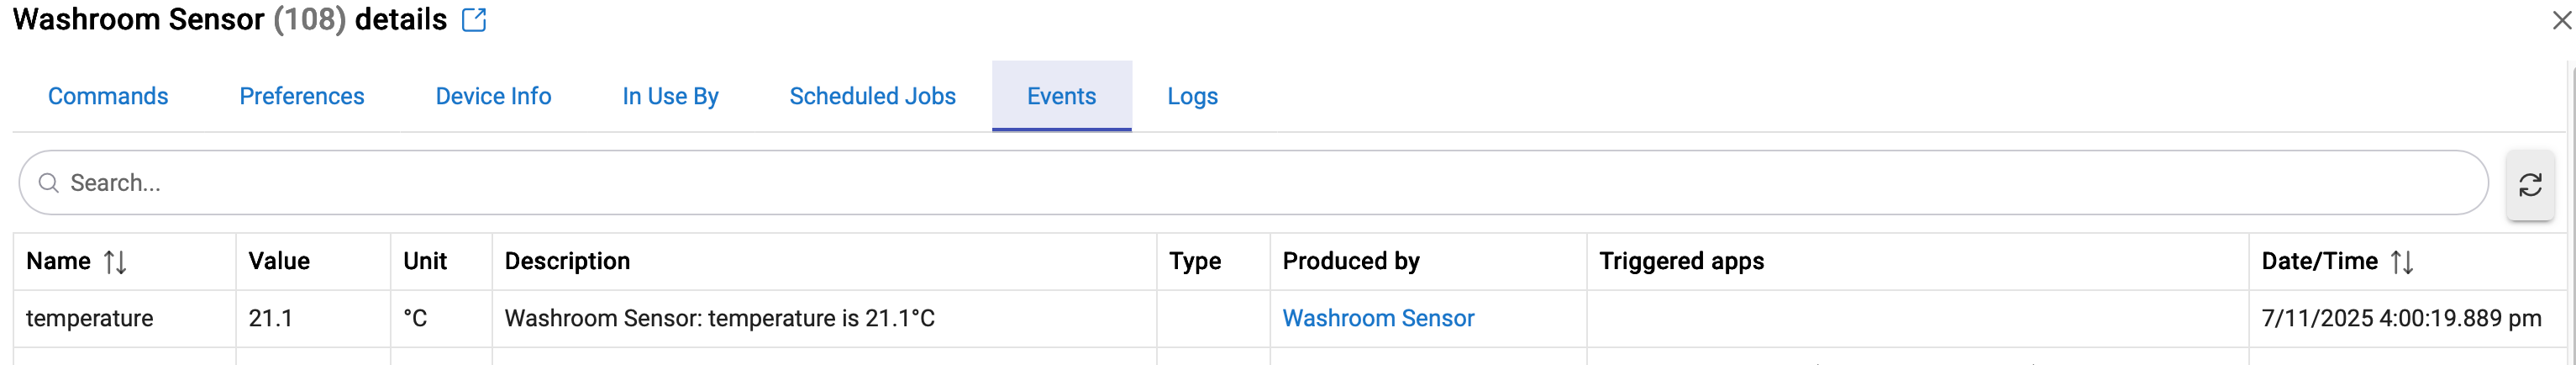The width and height of the screenshot is (2576, 365).
Task: Sort events by Date/Time column arrows
Action: (2402, 262)
